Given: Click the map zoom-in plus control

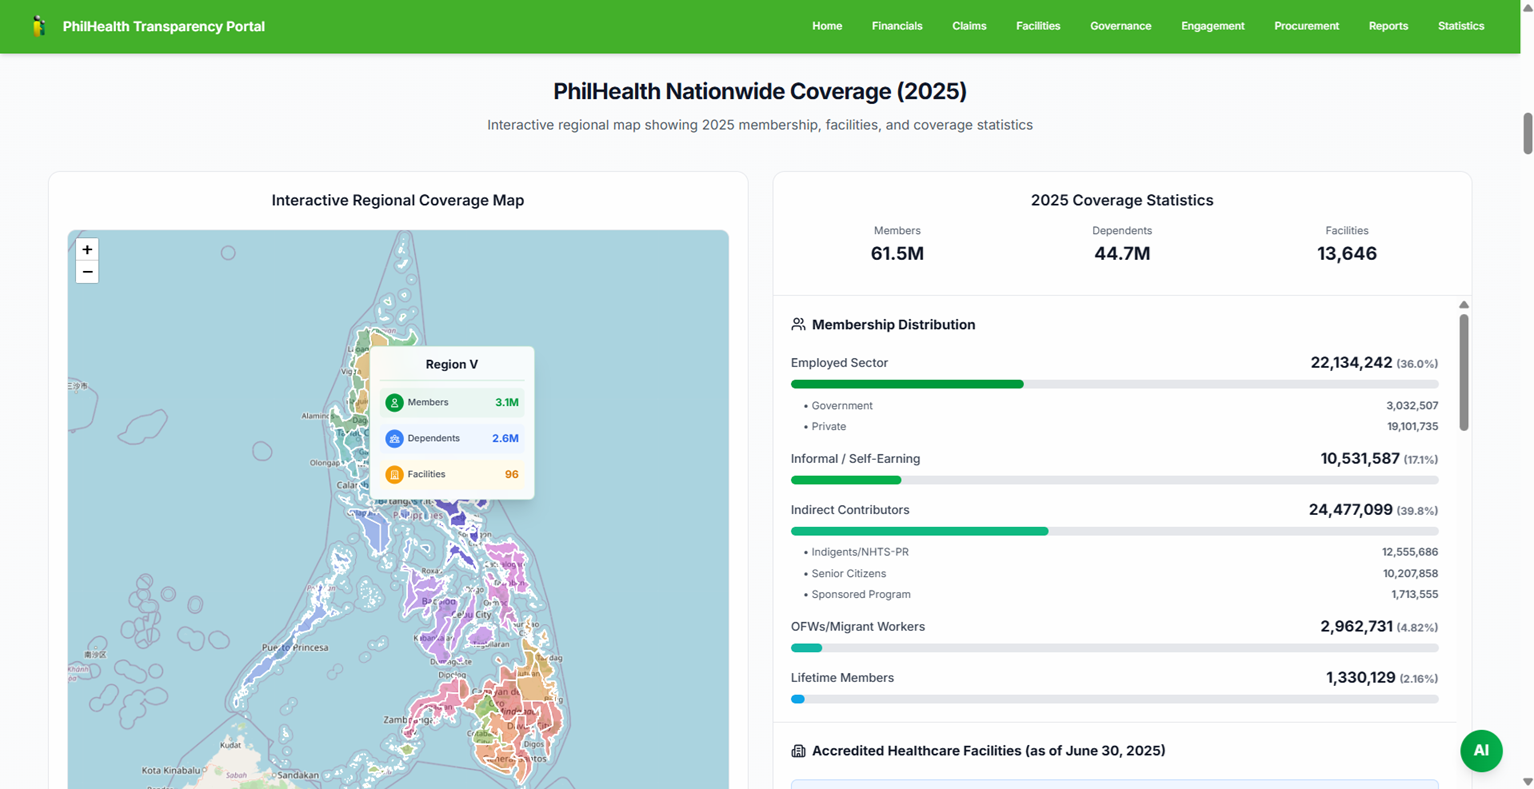Looking at the screenshot, I should pyautogui.click(x=87, y=249).
